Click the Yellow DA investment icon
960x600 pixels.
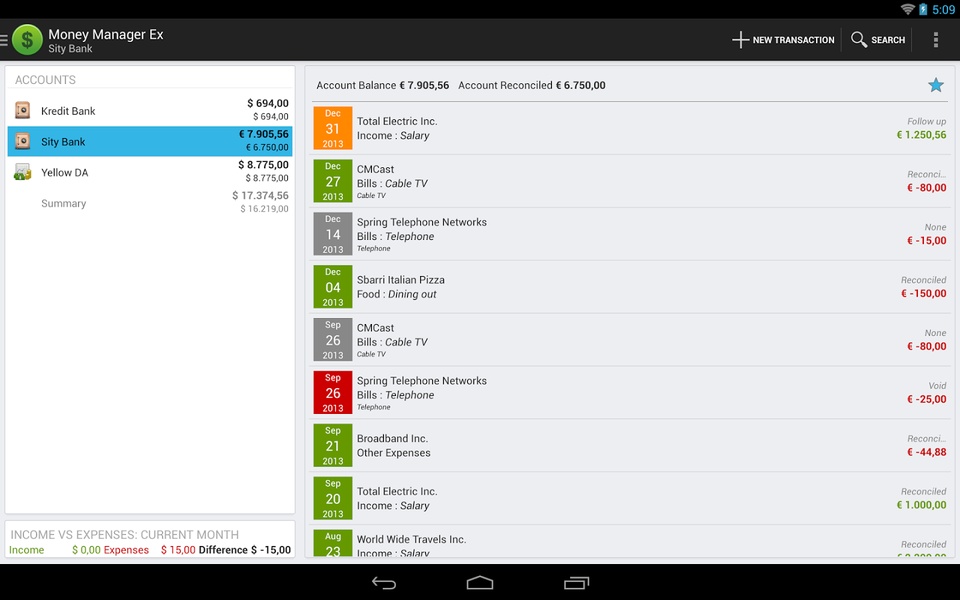[23, 172]
